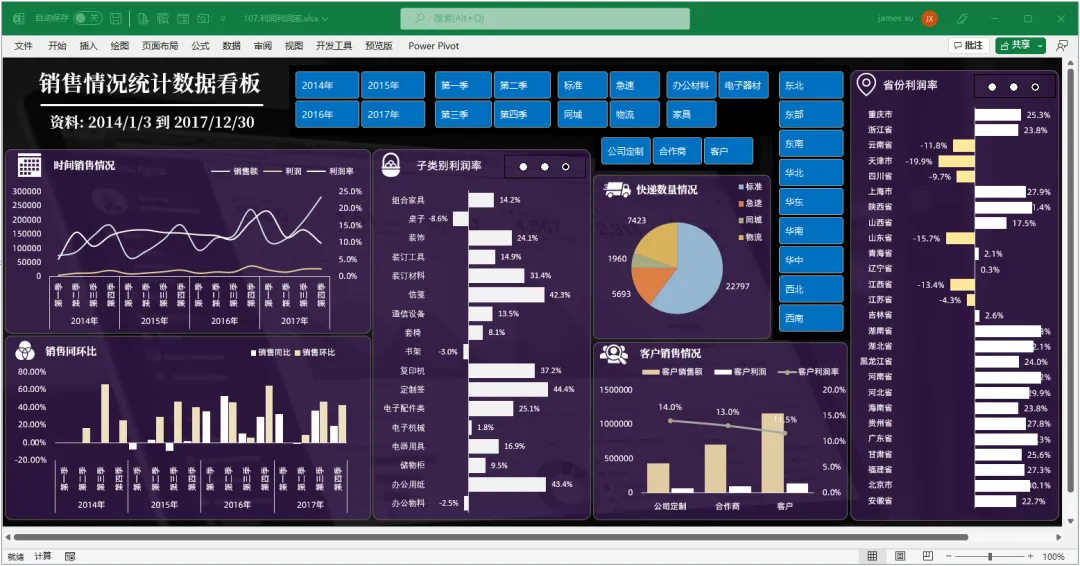Open the 文件 menu
The height and width of the screenshot is (566, 1080).
[23, 45]
